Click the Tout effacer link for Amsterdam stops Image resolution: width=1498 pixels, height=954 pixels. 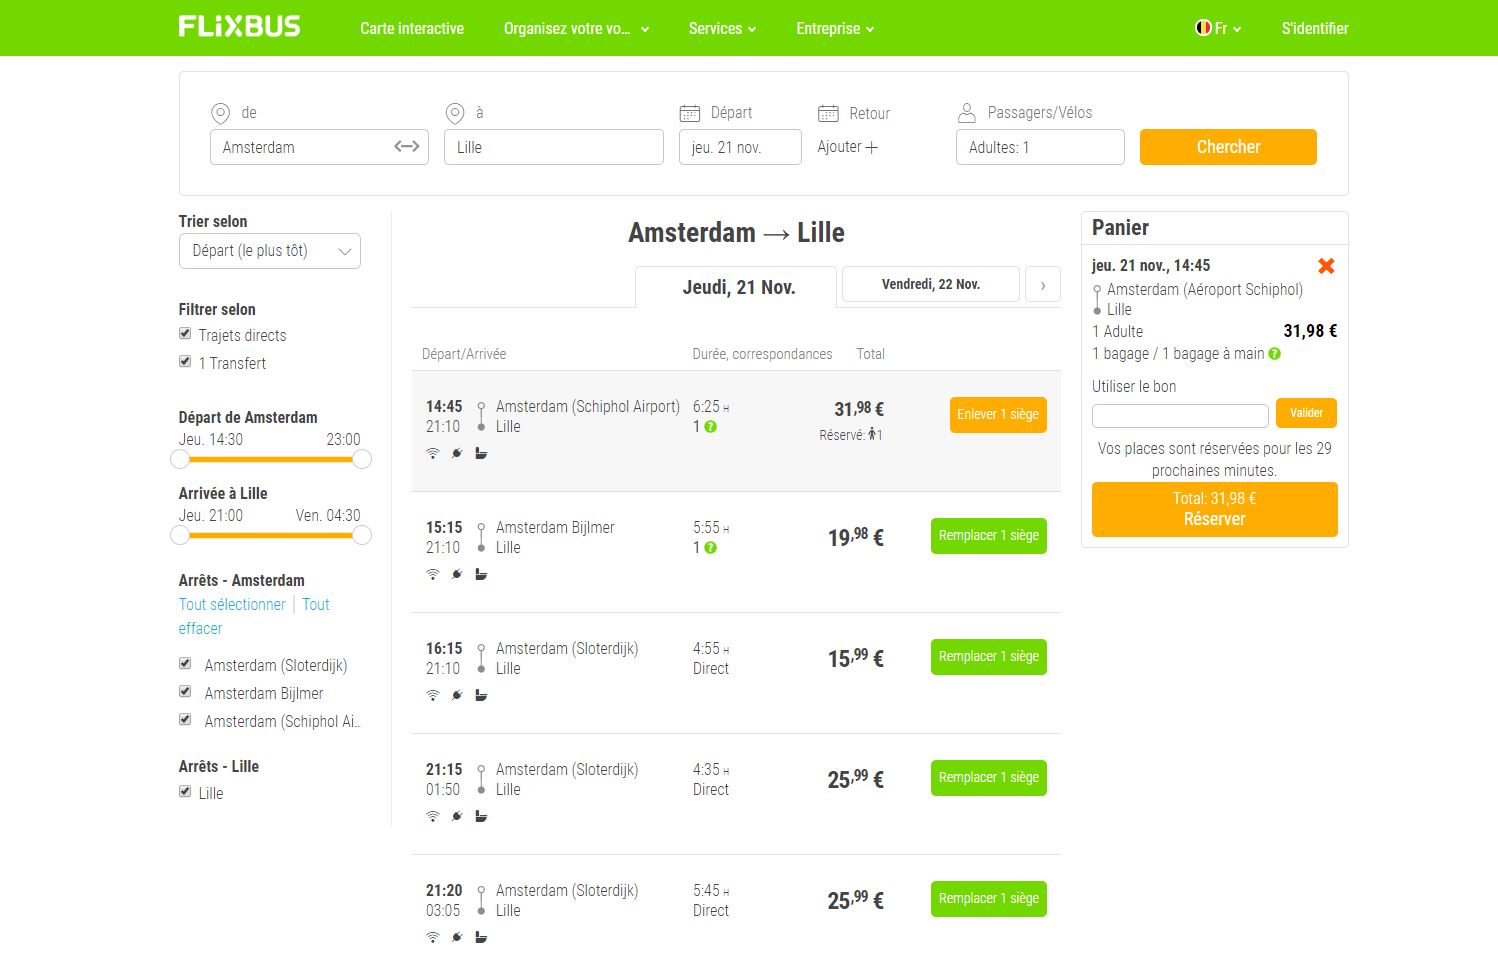[x=200, y=628]
